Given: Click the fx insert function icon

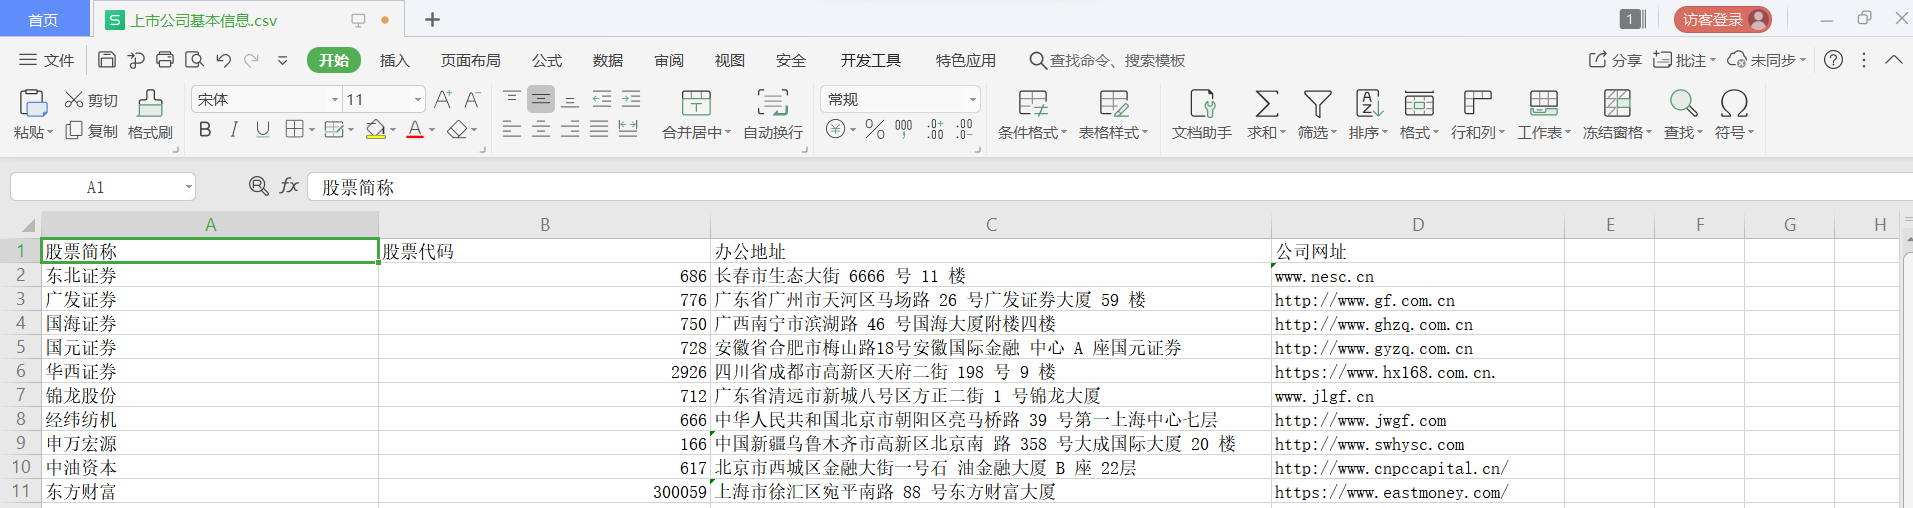Looking at the screenshot, I should click(x=289, y=186).
